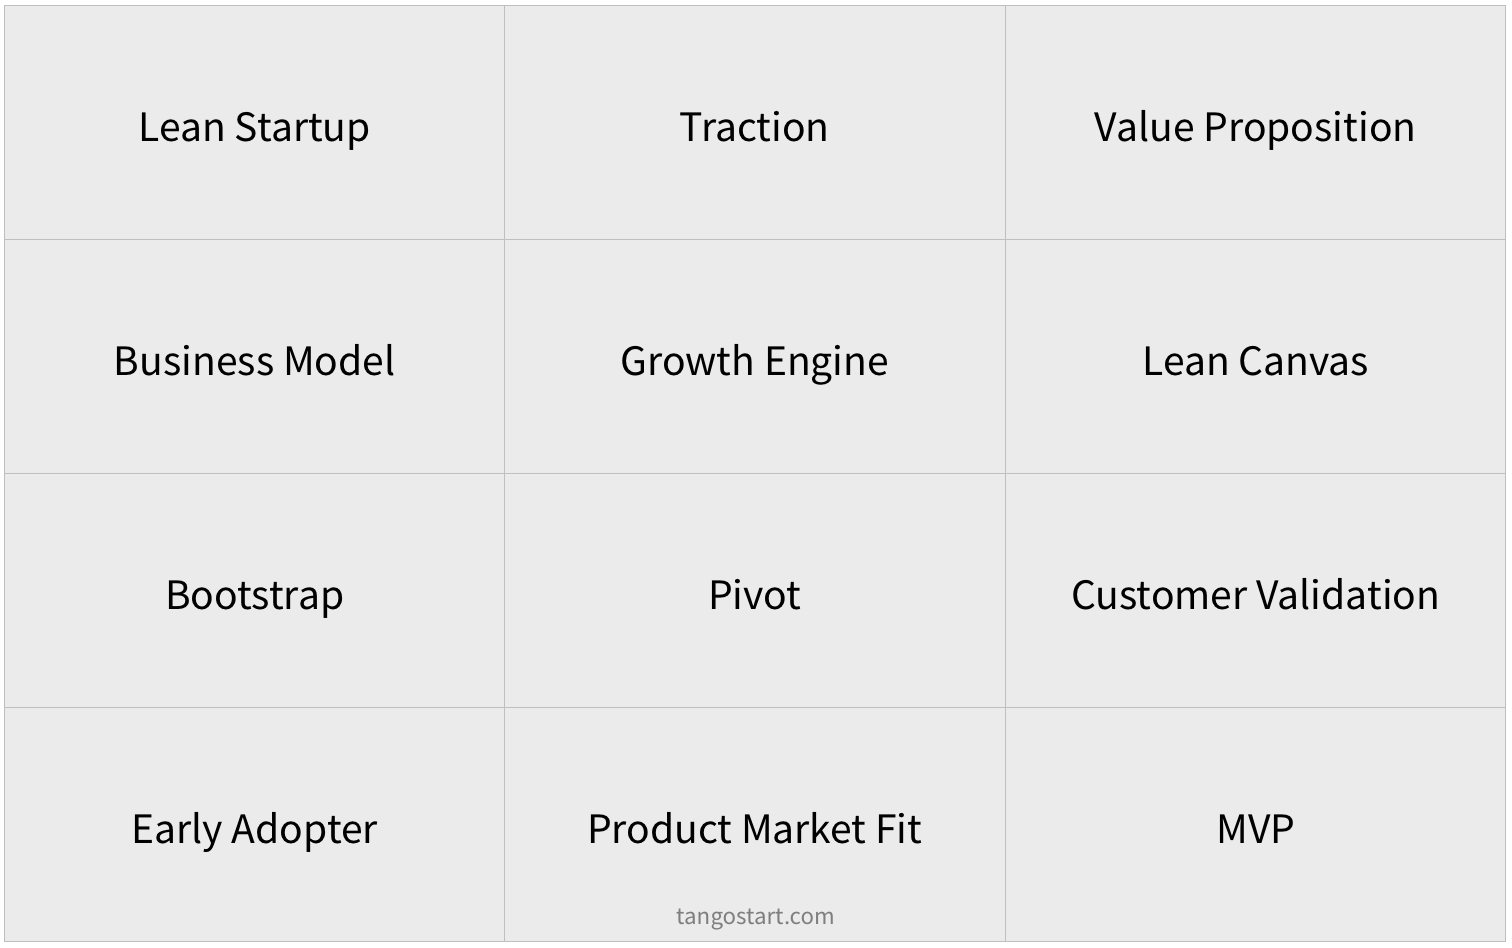Open the tangostart.com link
This screenshot has height=948, width=1512.
coord(755,916)
